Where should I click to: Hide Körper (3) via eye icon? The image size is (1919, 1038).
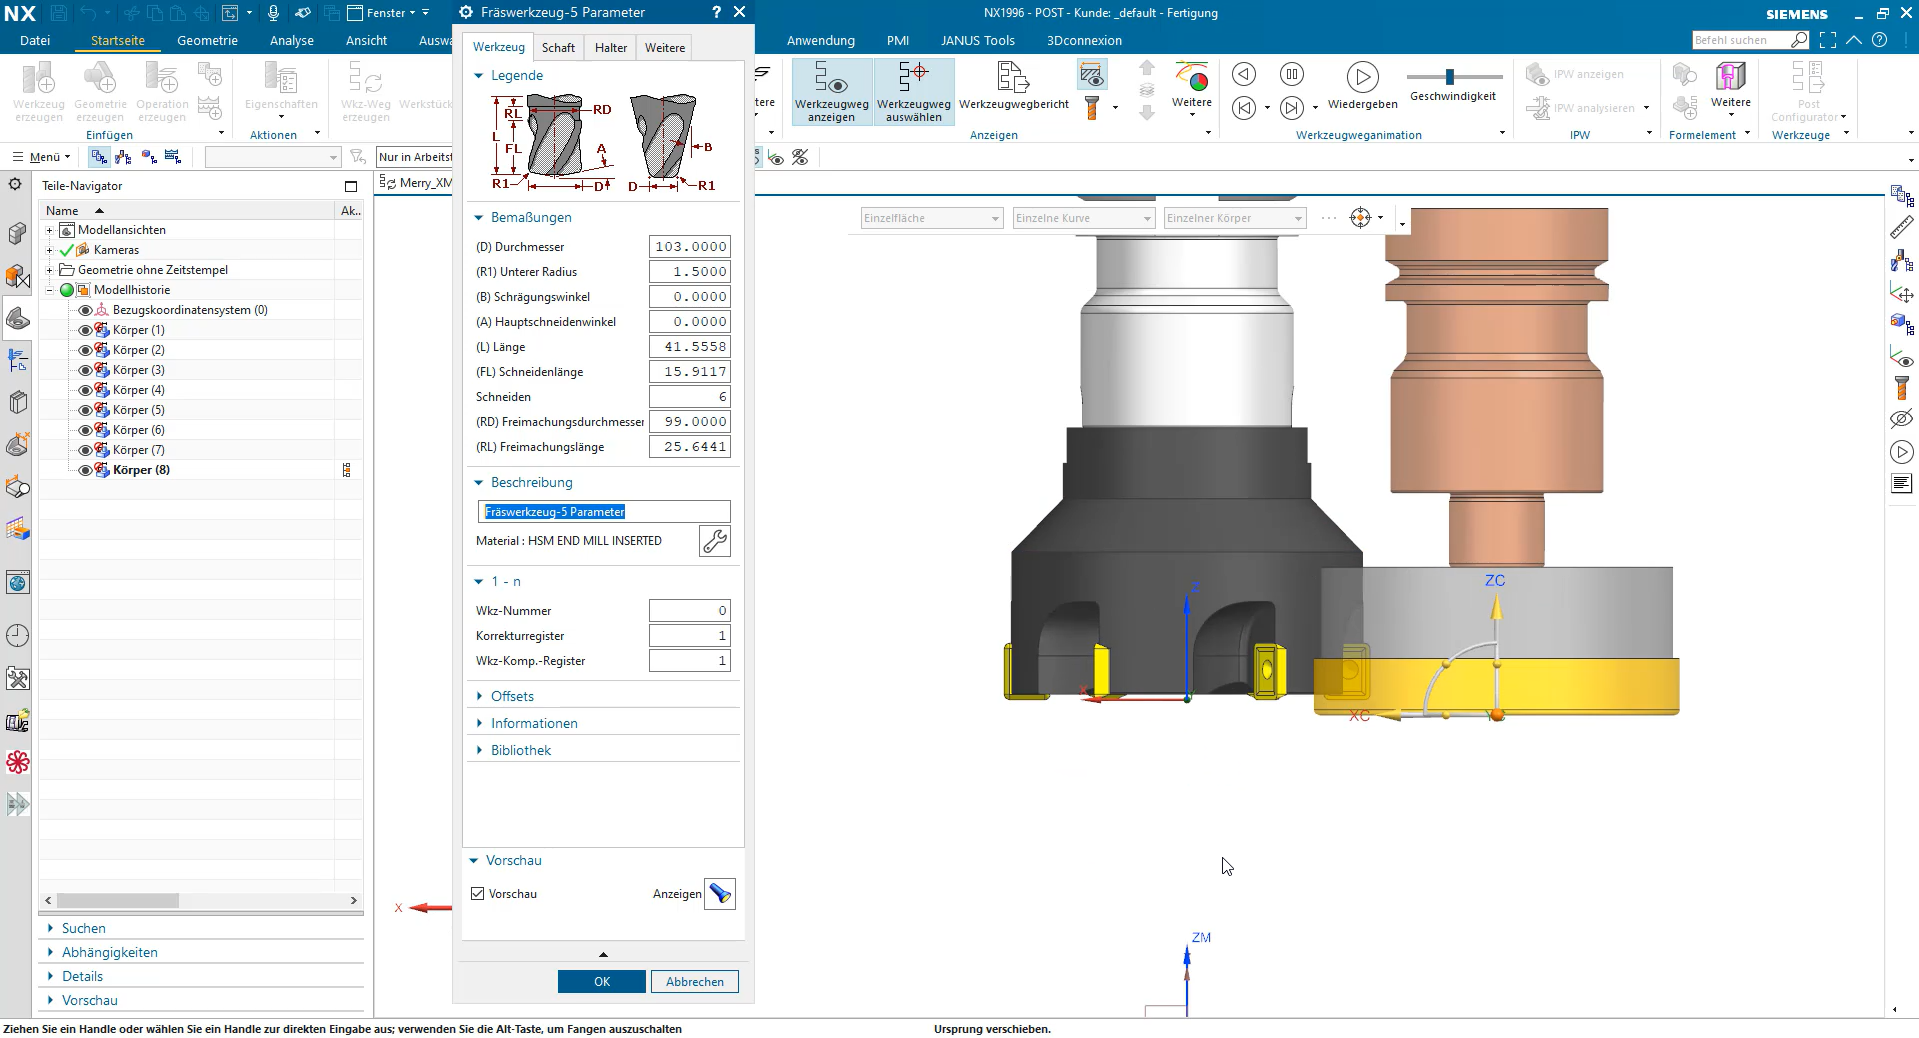tap(85, 370)
